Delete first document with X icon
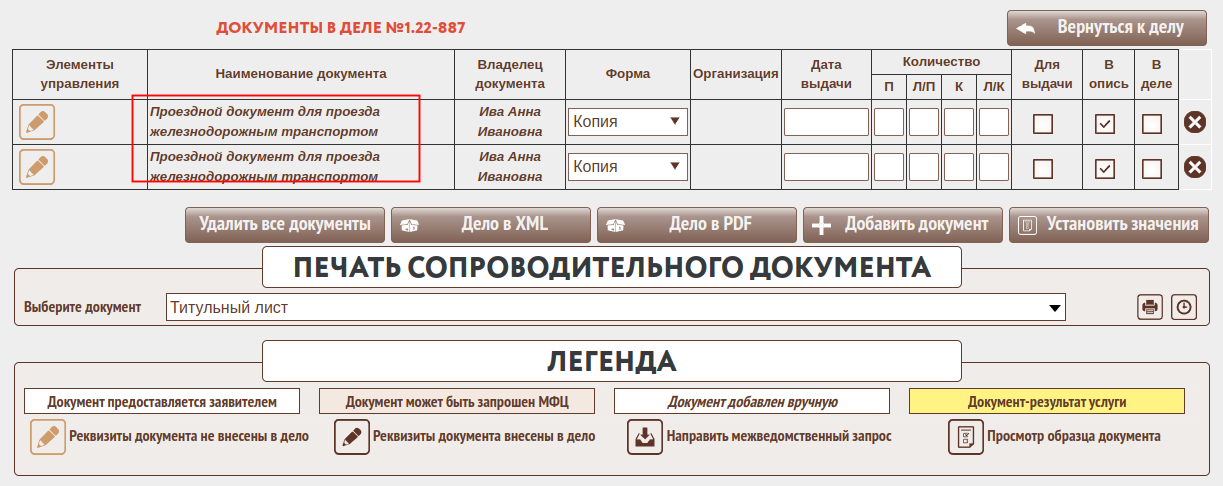 (1194, 122)
